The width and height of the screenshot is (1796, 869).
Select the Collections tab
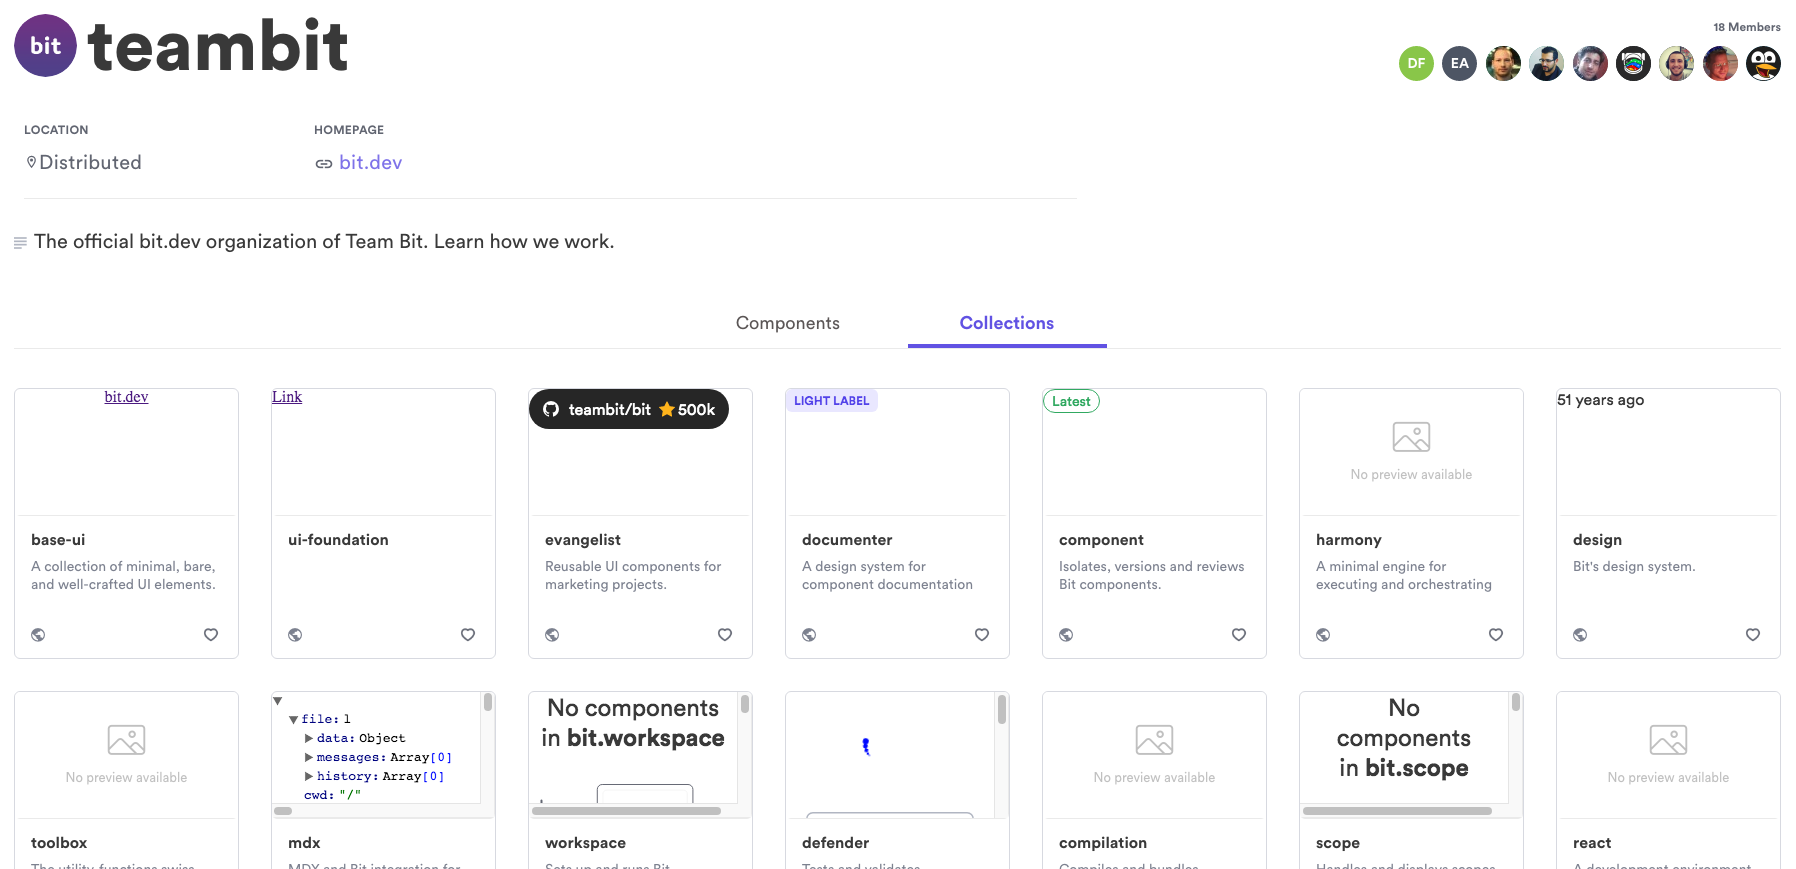(x=1007, y=323)
